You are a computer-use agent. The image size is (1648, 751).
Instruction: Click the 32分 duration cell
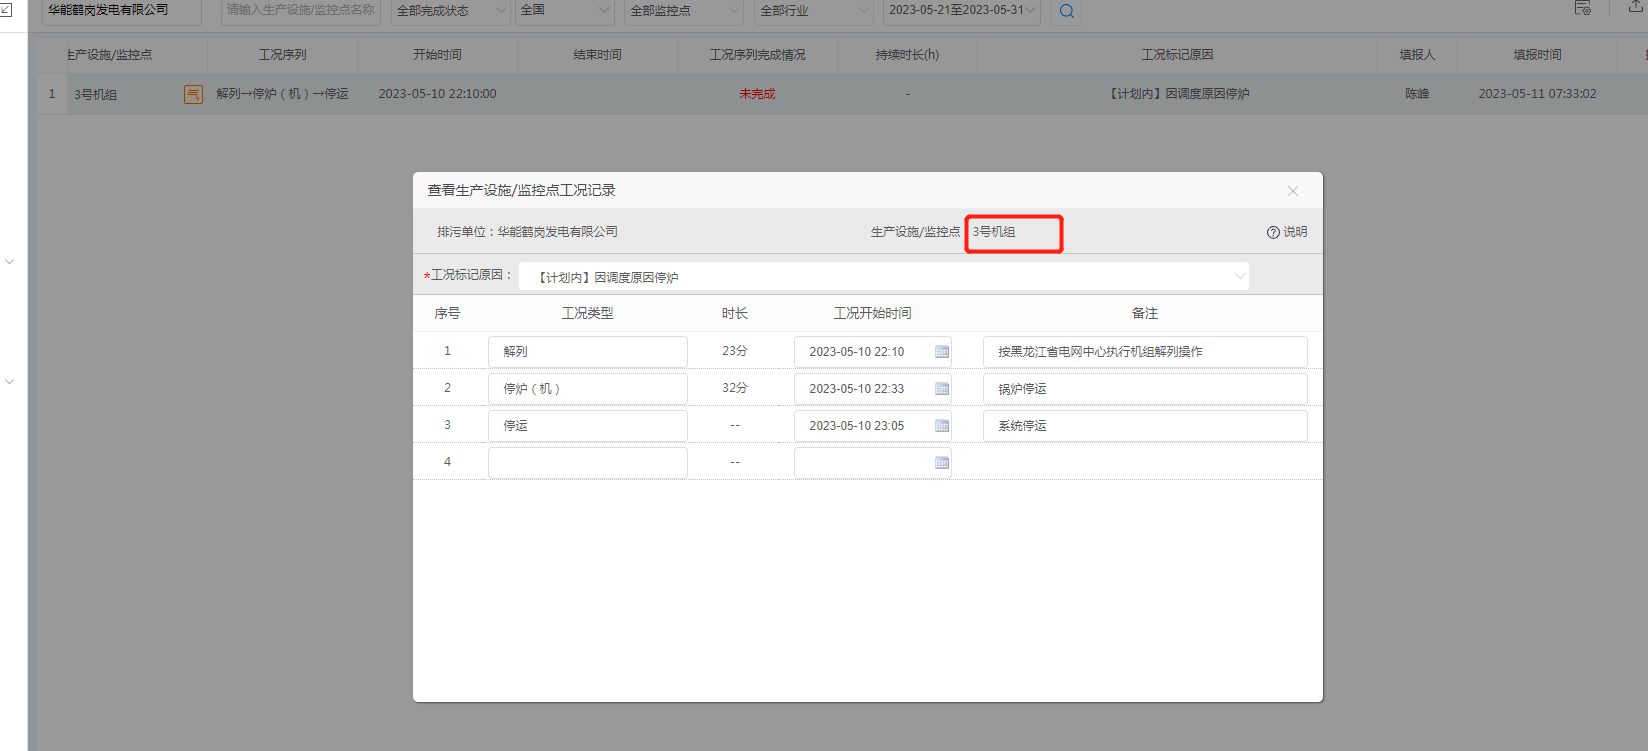click(x=735, y=388)
